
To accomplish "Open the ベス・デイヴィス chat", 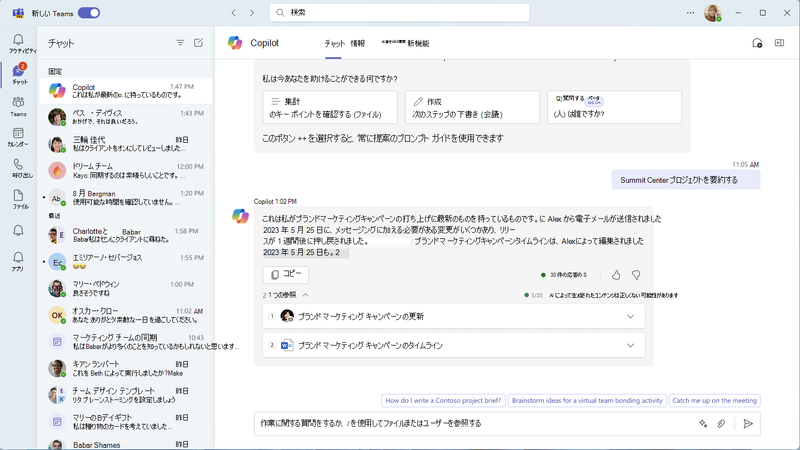I will coord(126,117).
